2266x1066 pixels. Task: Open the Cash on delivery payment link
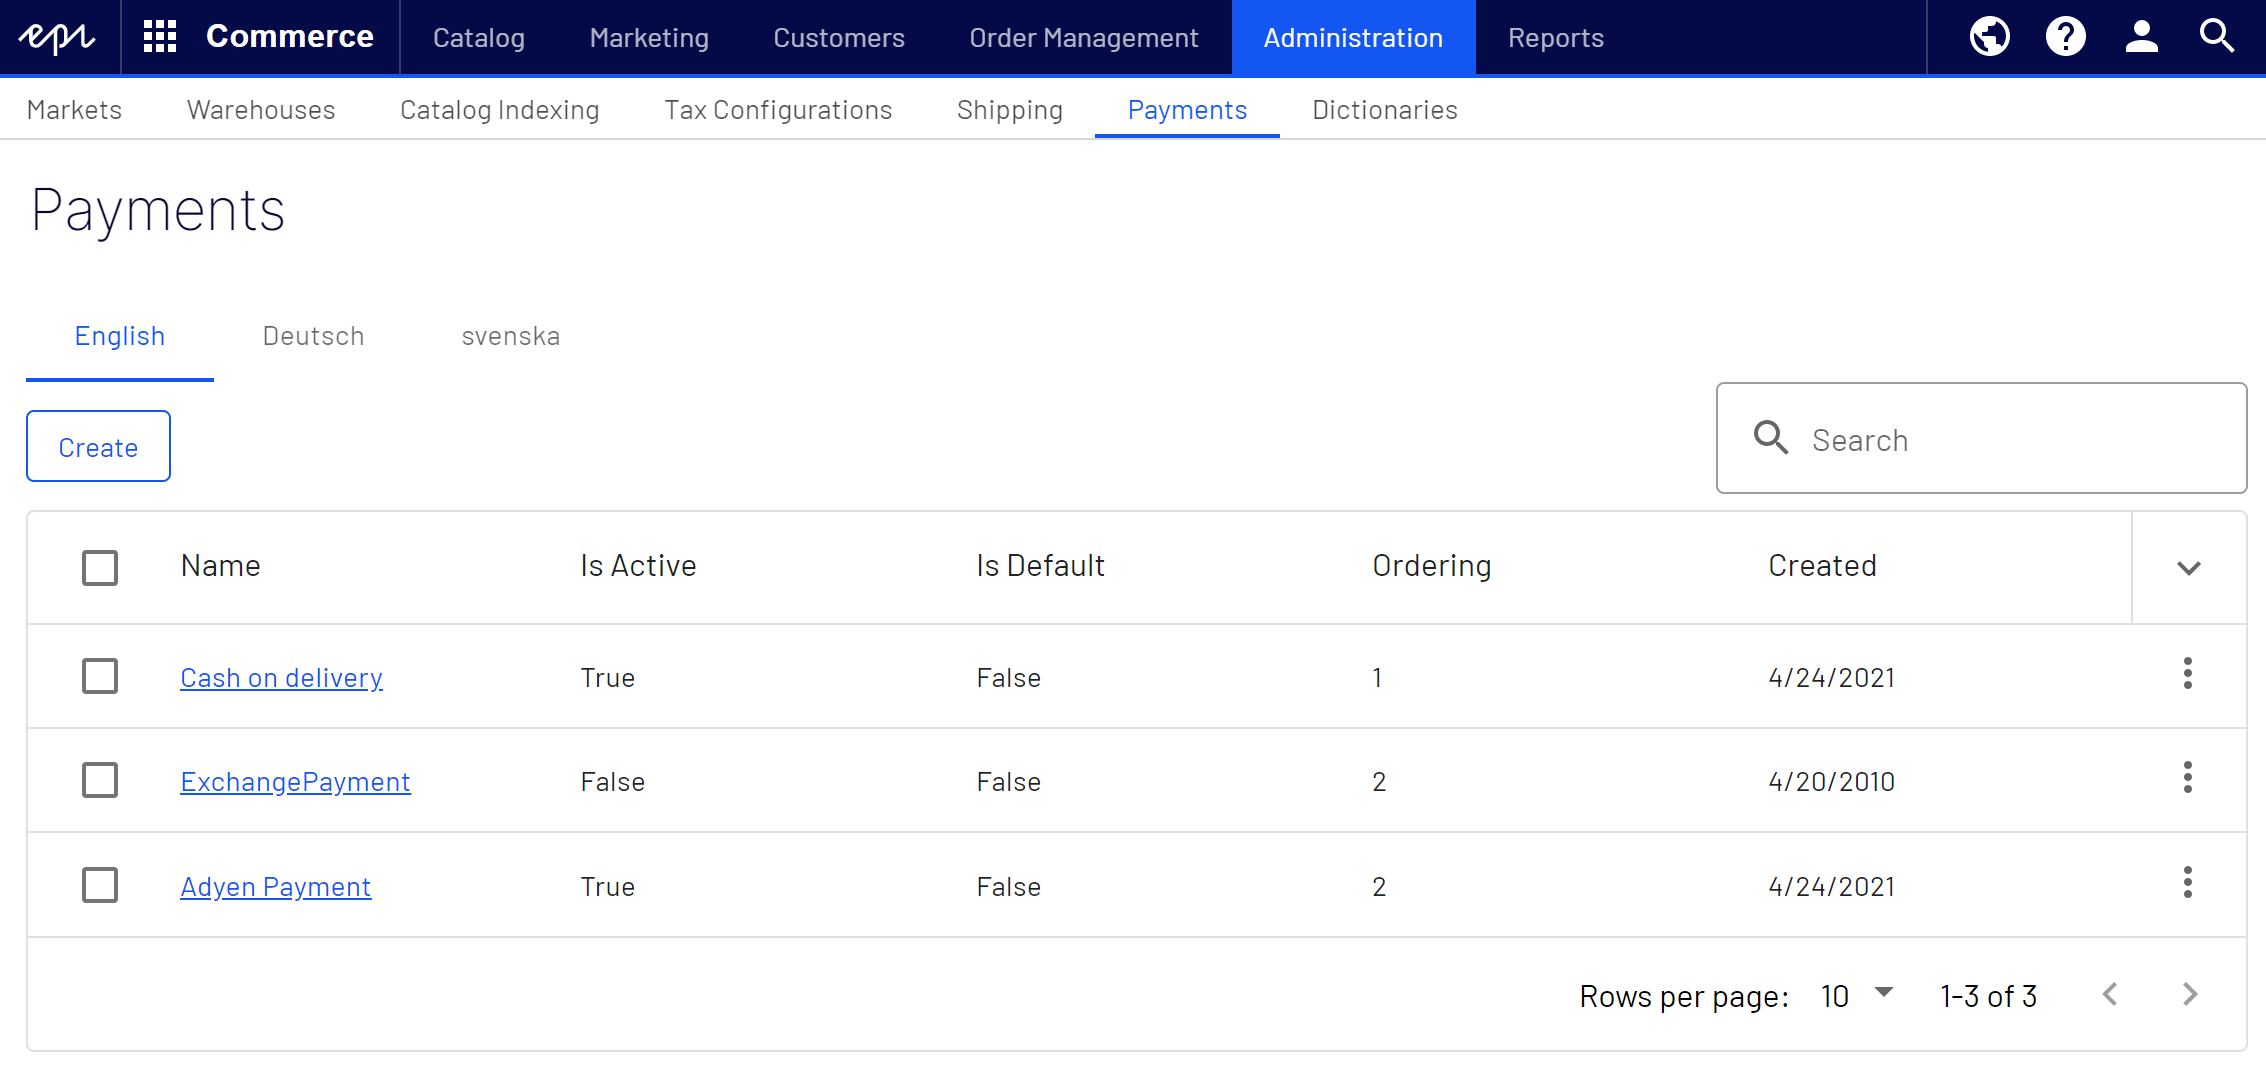[x=281, y=677]
